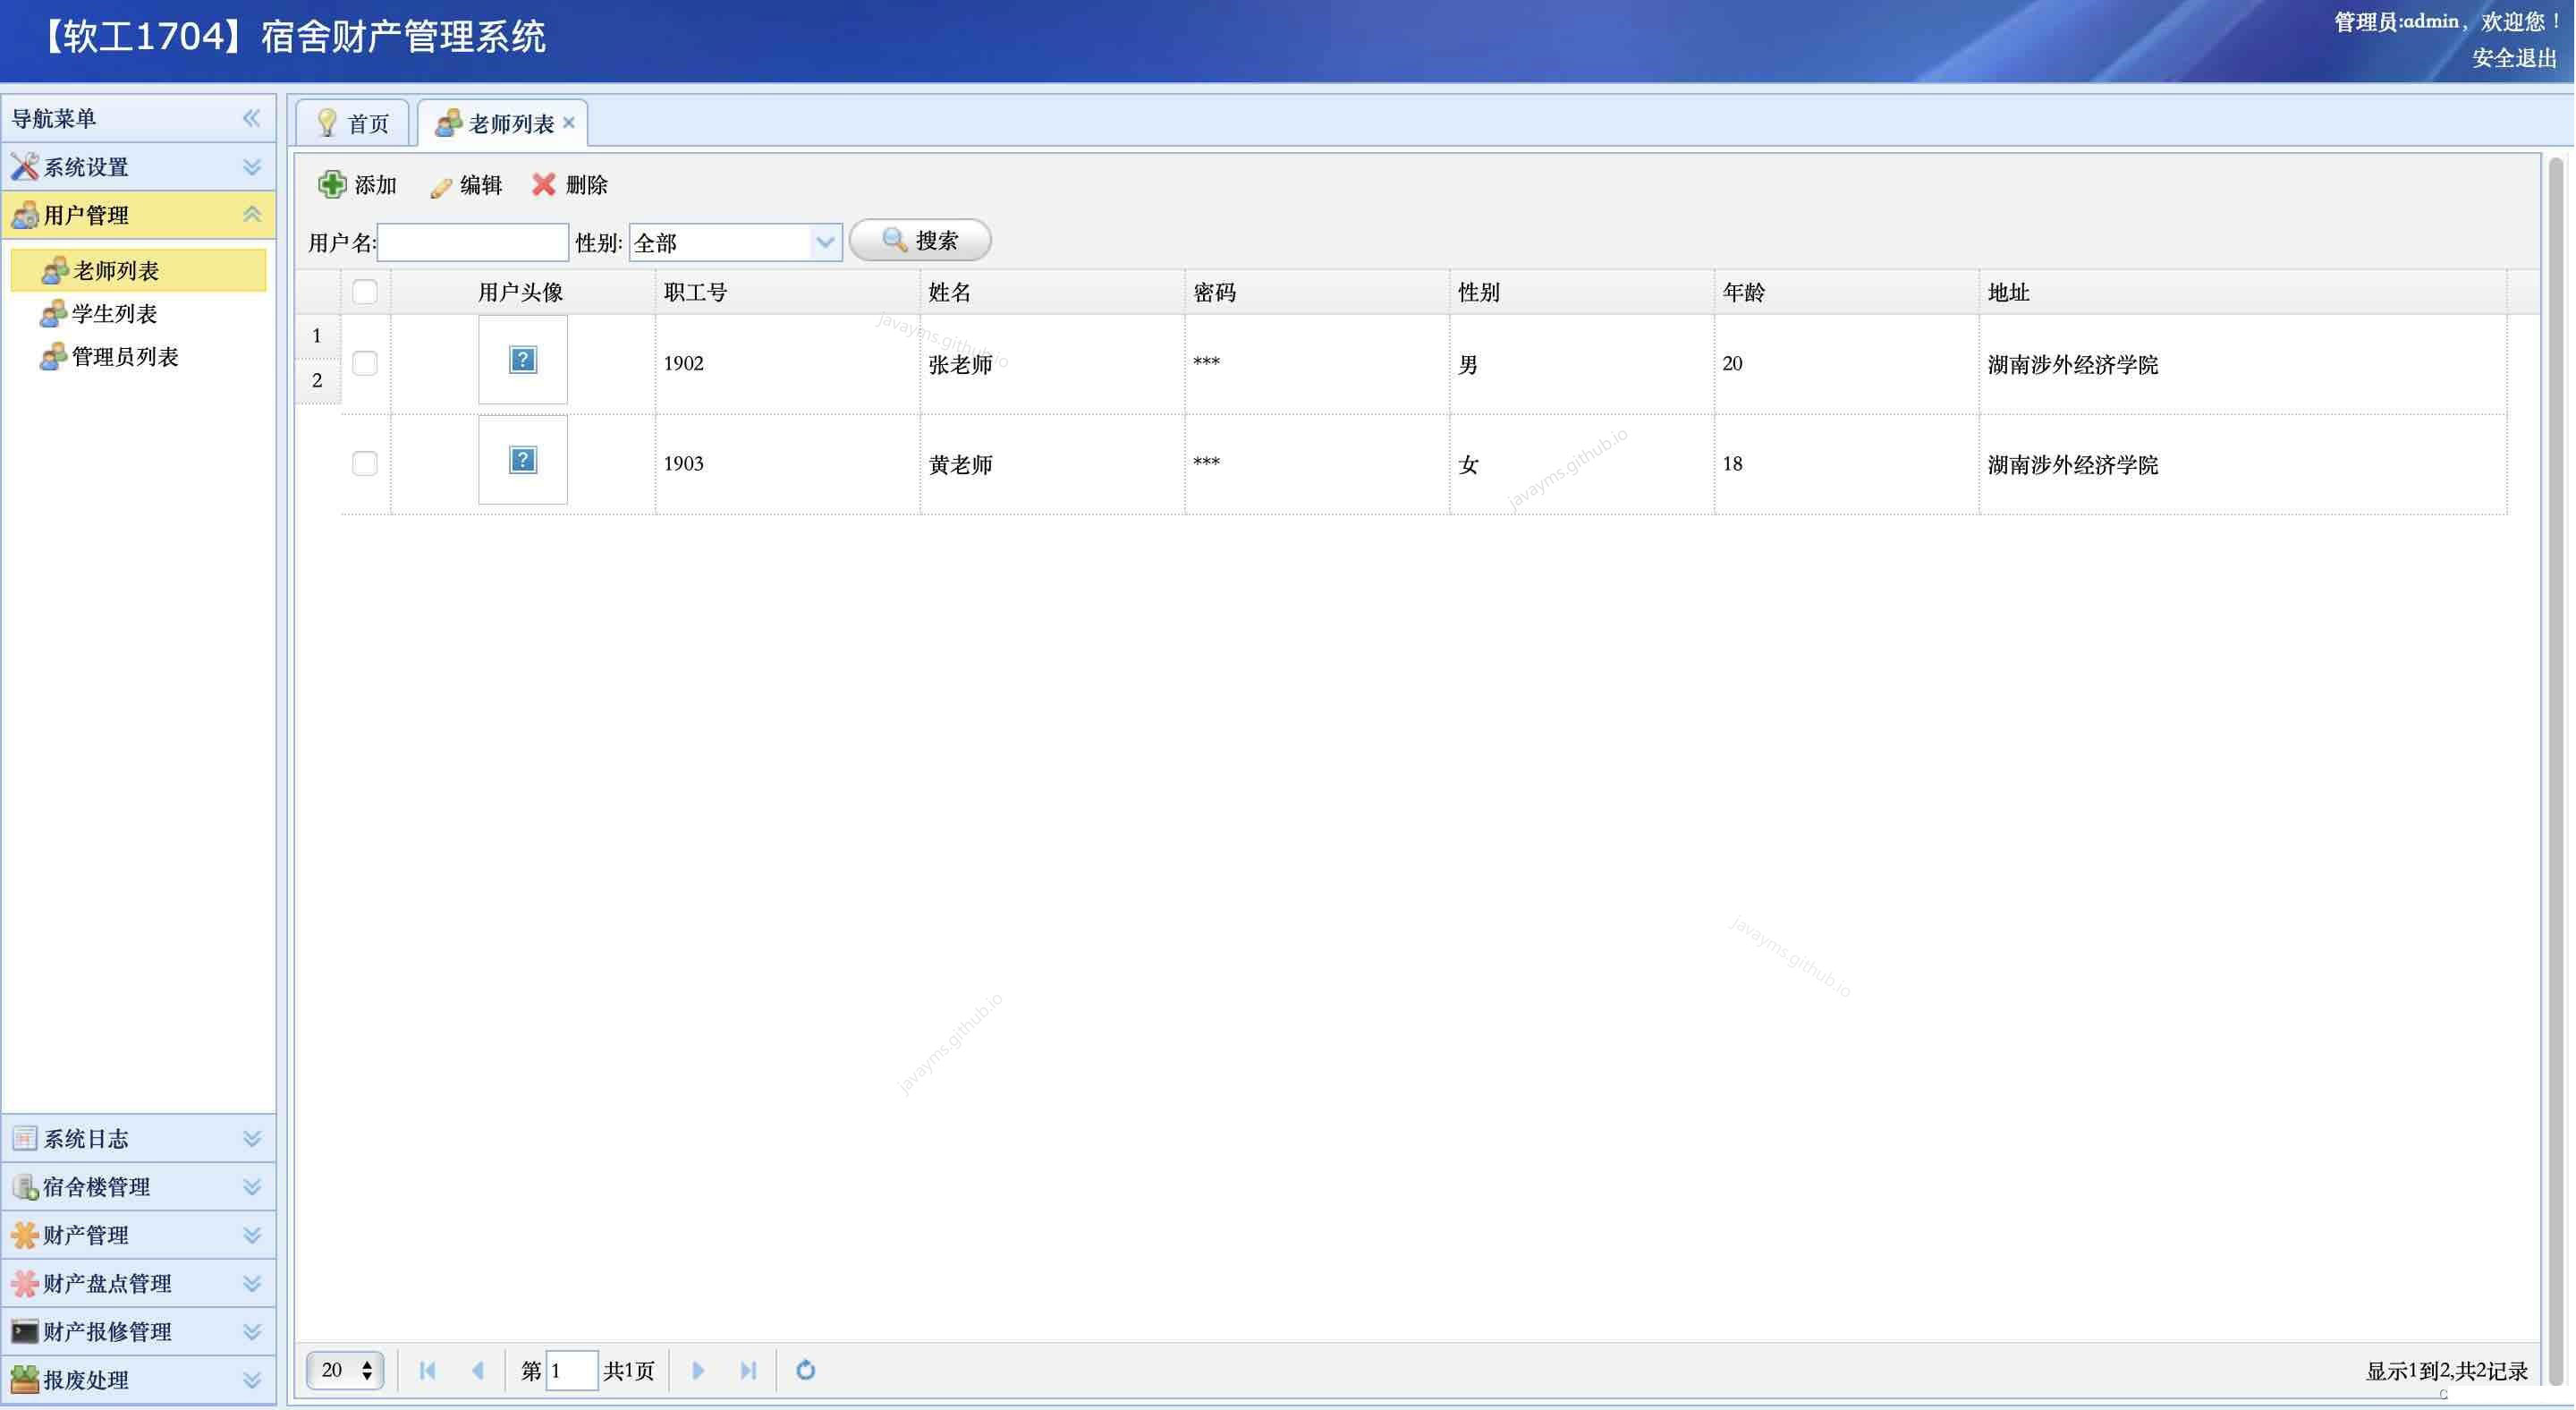Collapse the navigation panel with the « icon
Screen dimensions: 2576x1410
[252, 117]
